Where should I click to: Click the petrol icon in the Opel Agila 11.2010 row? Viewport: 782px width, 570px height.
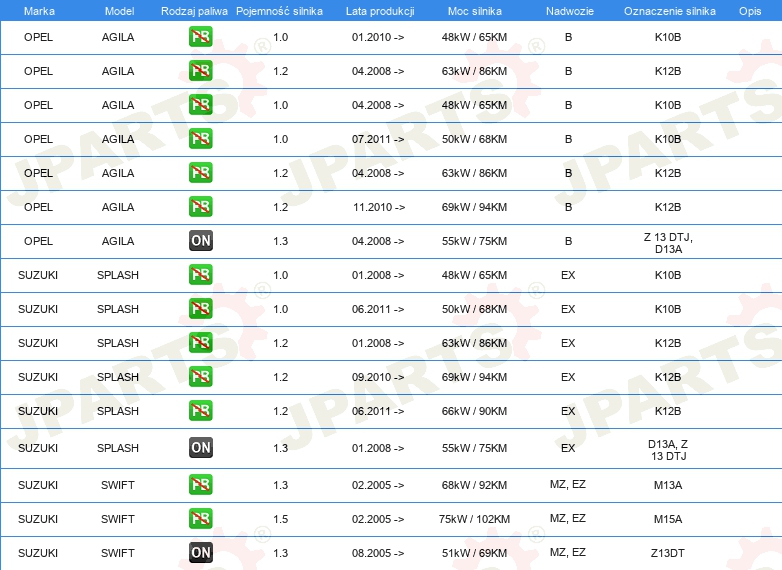pyautogui.click(x=200, y=206)
